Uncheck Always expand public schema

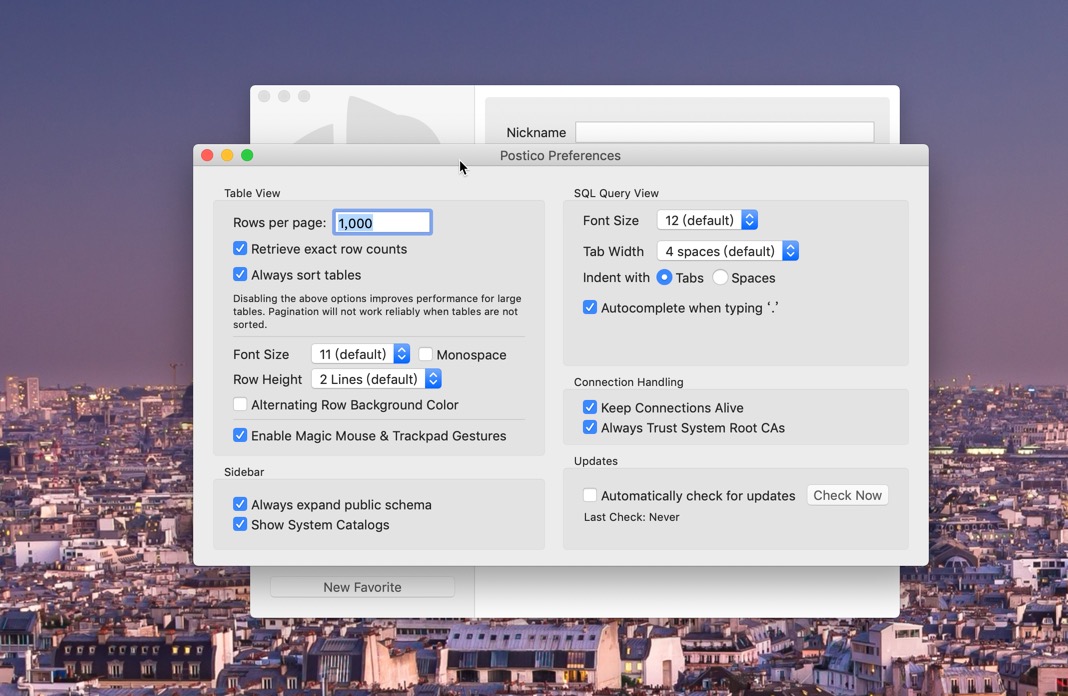(240, 504)
